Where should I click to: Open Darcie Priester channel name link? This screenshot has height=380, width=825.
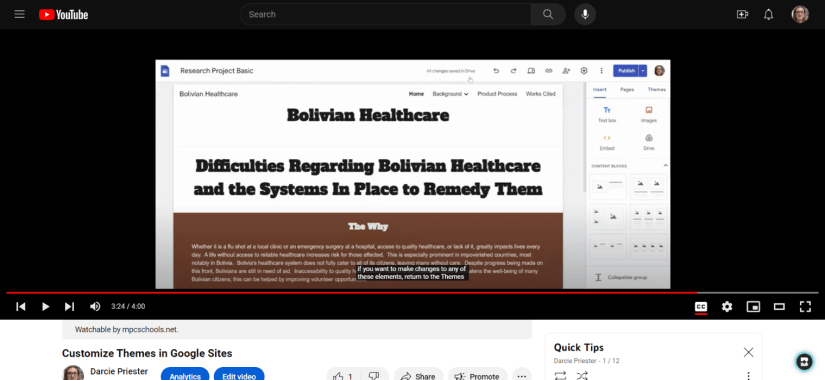click(x=119, y=371)
